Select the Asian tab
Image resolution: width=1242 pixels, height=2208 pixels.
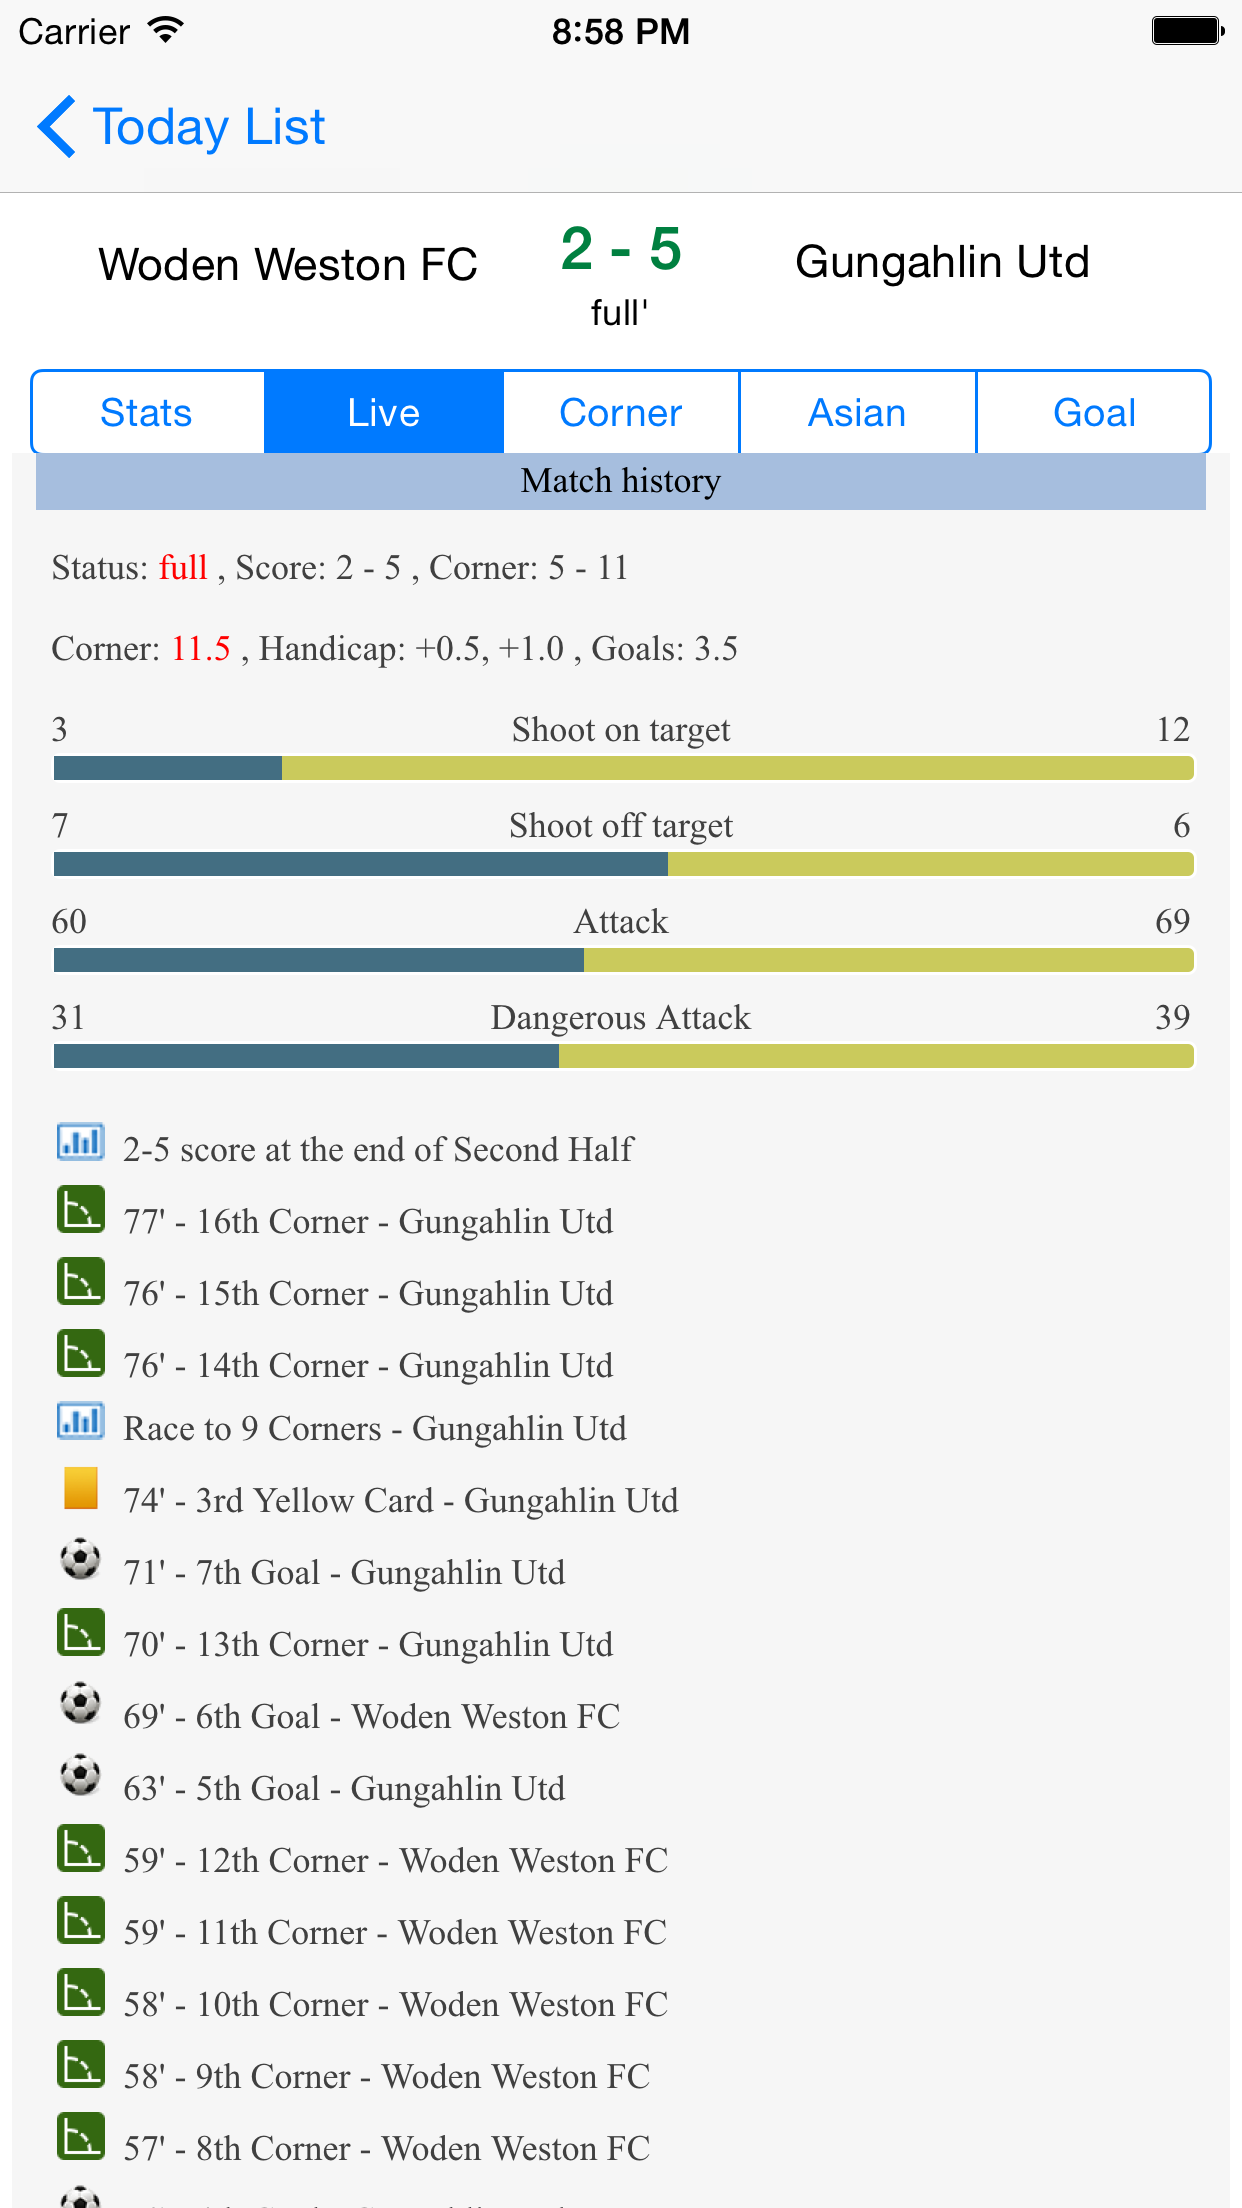tap(857, 413)
